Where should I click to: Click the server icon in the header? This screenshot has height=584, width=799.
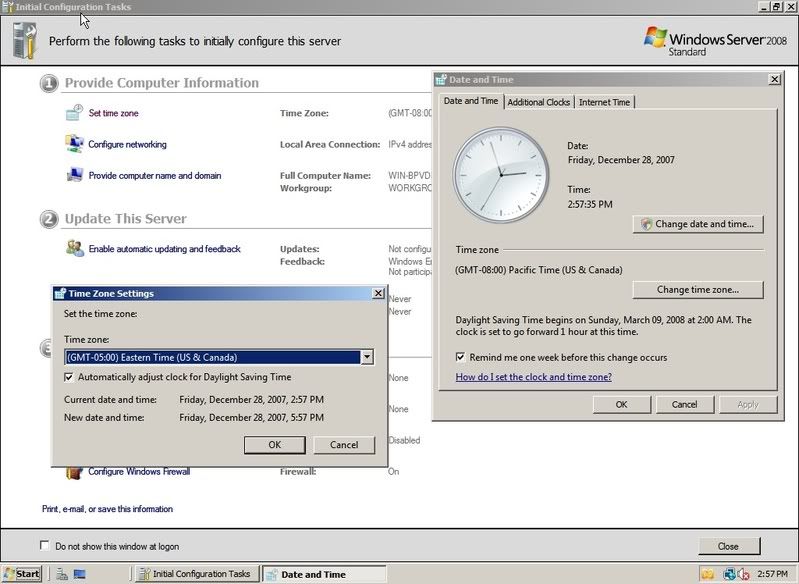tap(24, 40)
